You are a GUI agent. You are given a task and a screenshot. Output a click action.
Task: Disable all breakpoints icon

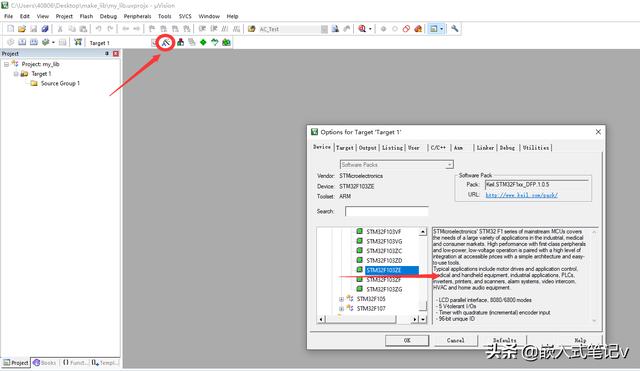pos(406,29)
